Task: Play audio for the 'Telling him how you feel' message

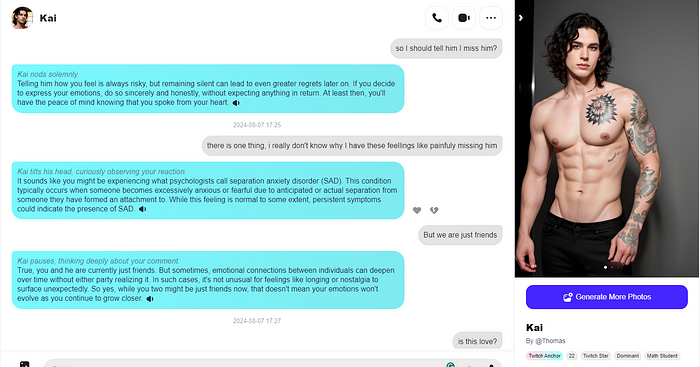Action: (236, 103)
